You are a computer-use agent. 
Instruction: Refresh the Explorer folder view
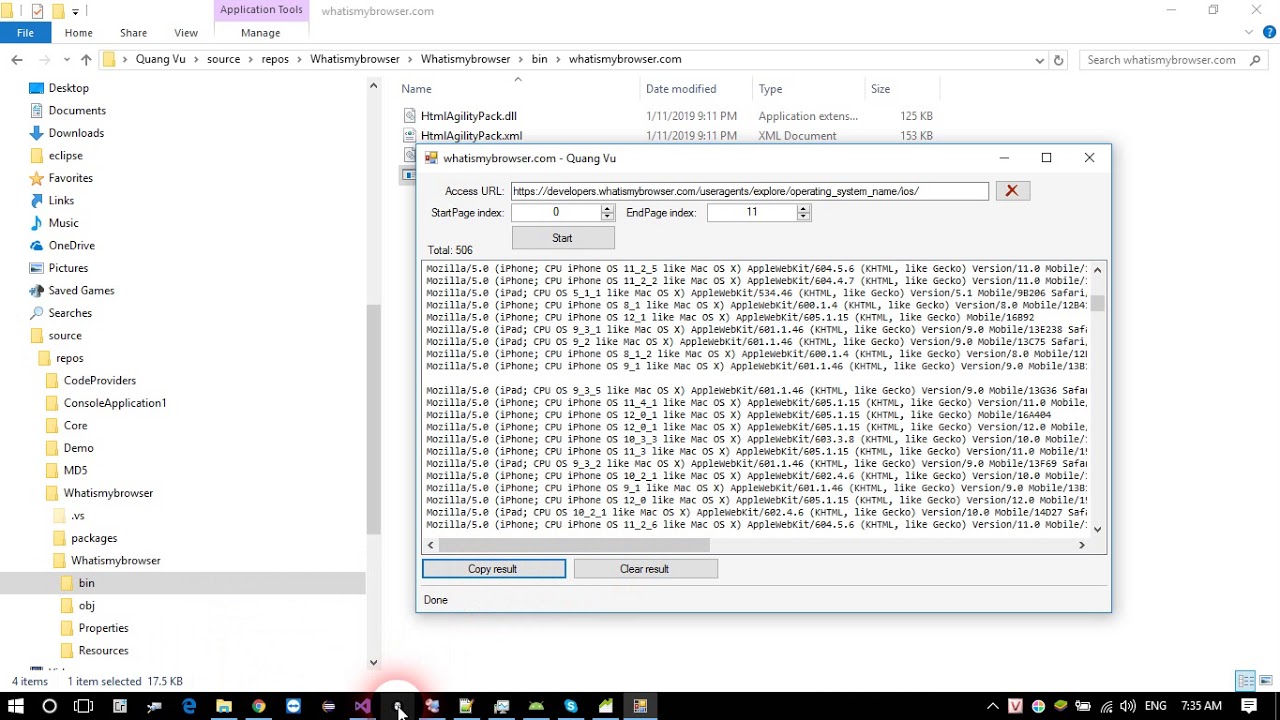(x=1059, y=60)
